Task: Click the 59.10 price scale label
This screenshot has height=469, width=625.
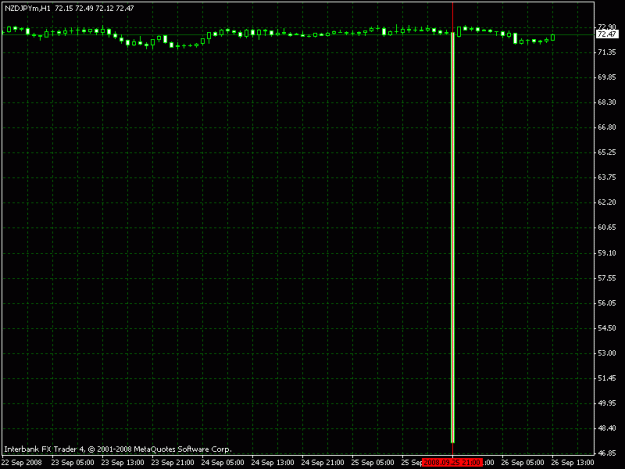Action: point(607,253)
